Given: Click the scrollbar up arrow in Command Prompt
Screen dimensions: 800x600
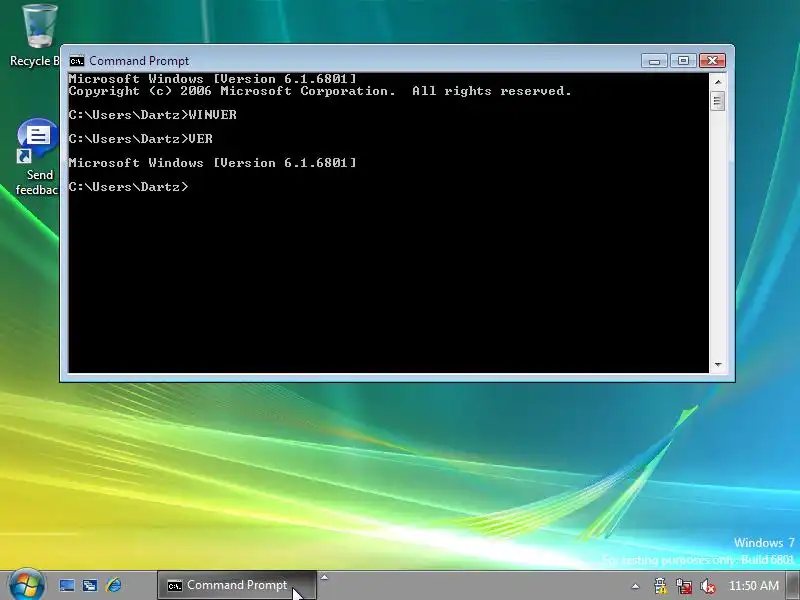Looking at the screenshot, I should 718,82.
